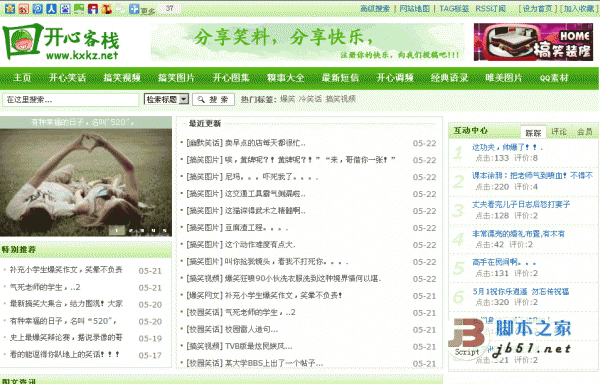The width and height of the screenshot is (600, 384).
Task: Open ranked article 5月1祝你乐逍遥
Action: [x=520, y=291]
